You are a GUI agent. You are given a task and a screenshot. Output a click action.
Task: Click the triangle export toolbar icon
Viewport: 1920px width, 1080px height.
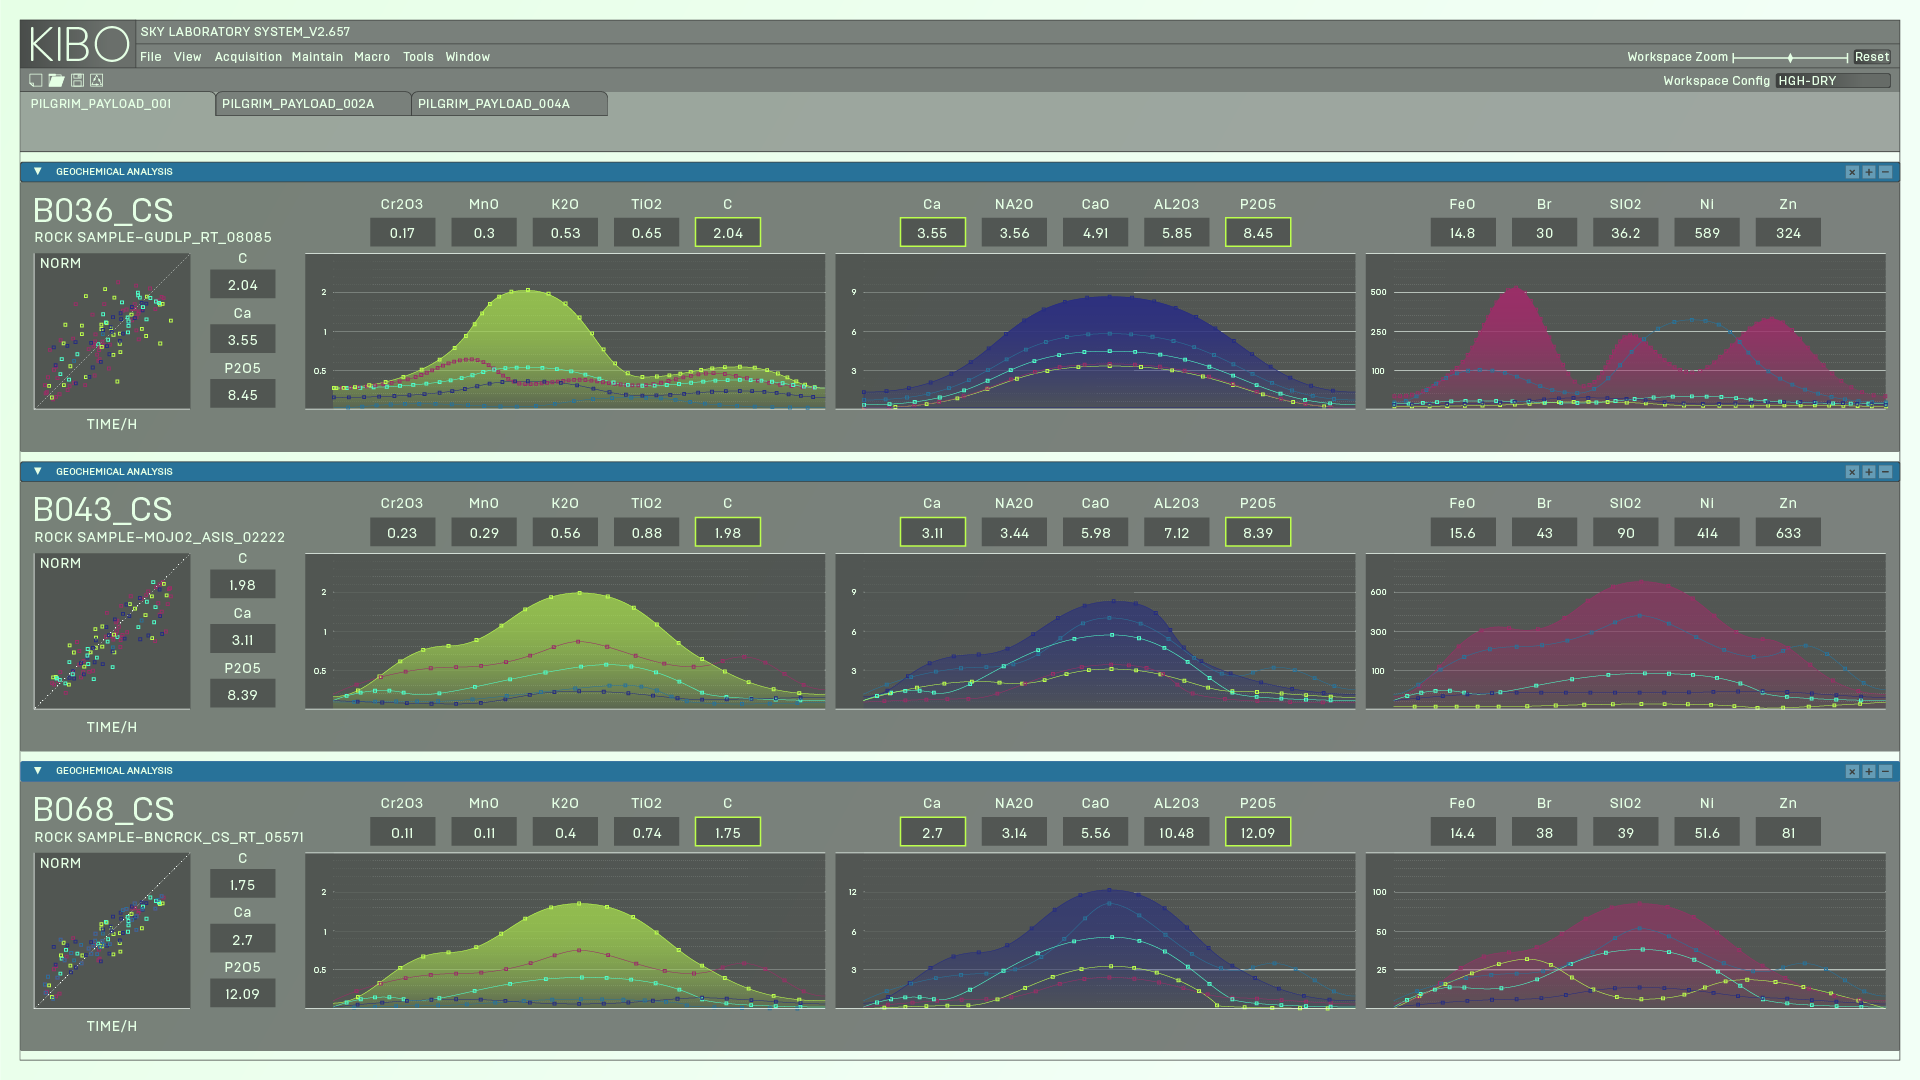pos(97,80)
